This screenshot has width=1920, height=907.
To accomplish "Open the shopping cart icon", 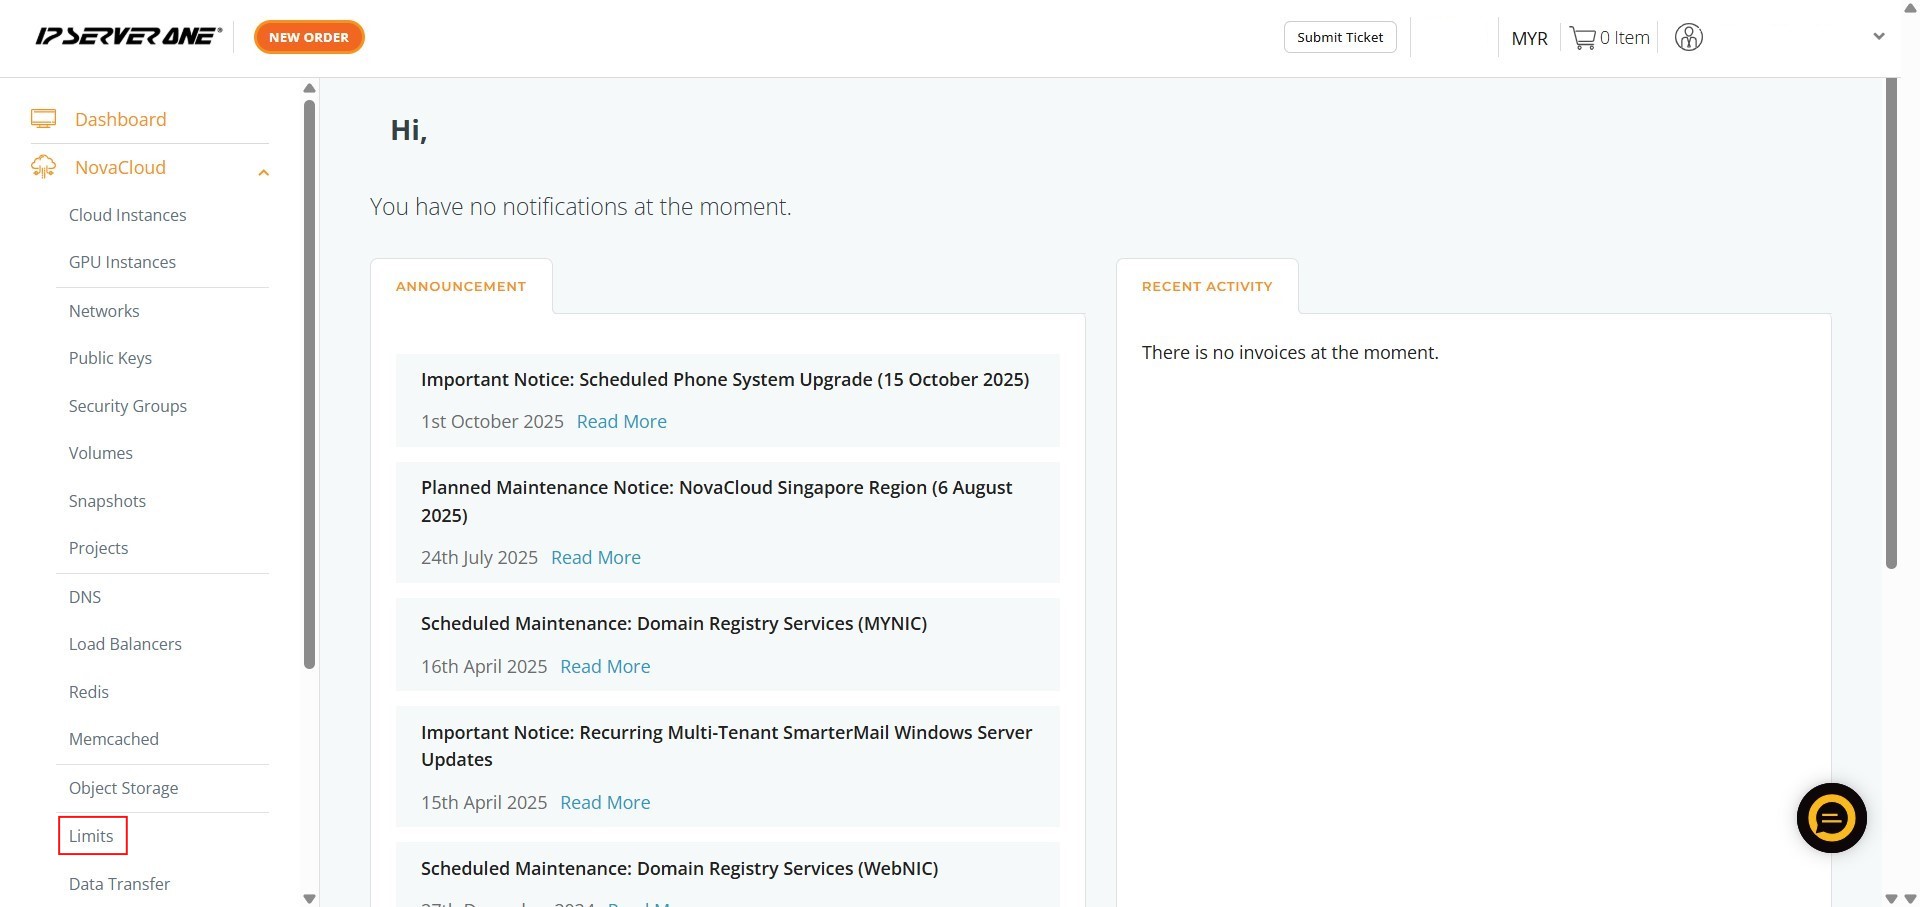I will click(x=1582, y=38).
